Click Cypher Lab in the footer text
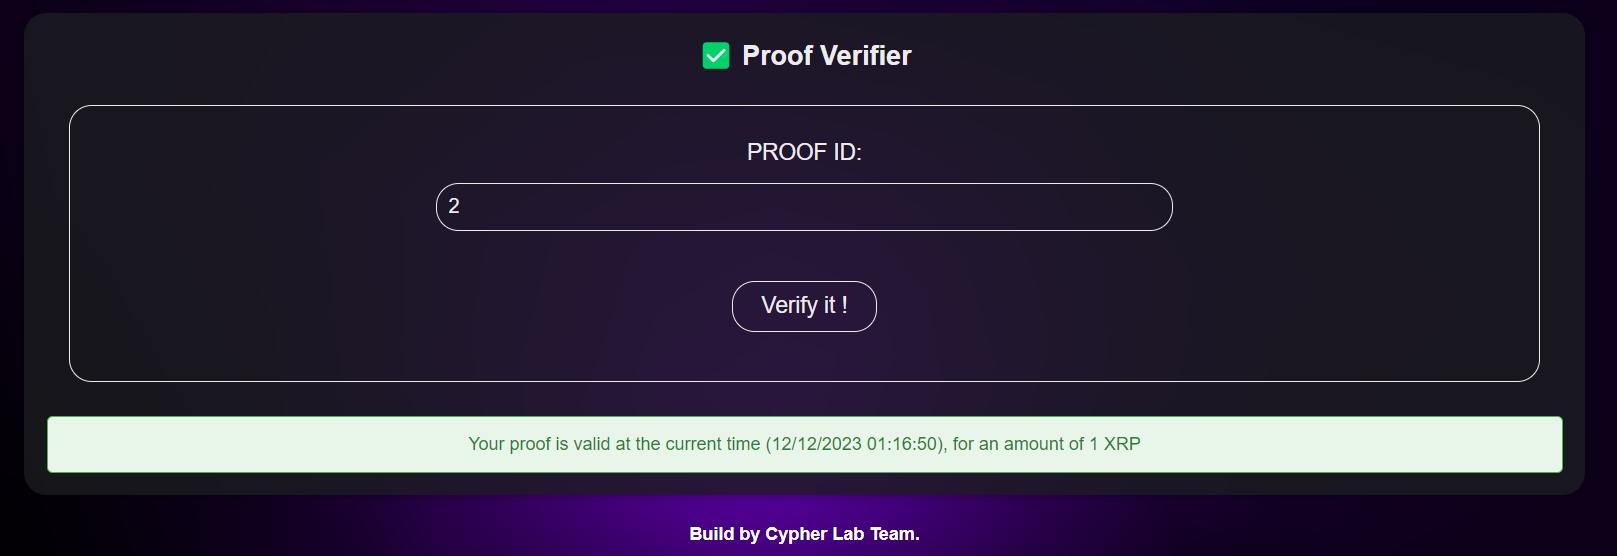 pyautogui.click(x=814, y=534)
